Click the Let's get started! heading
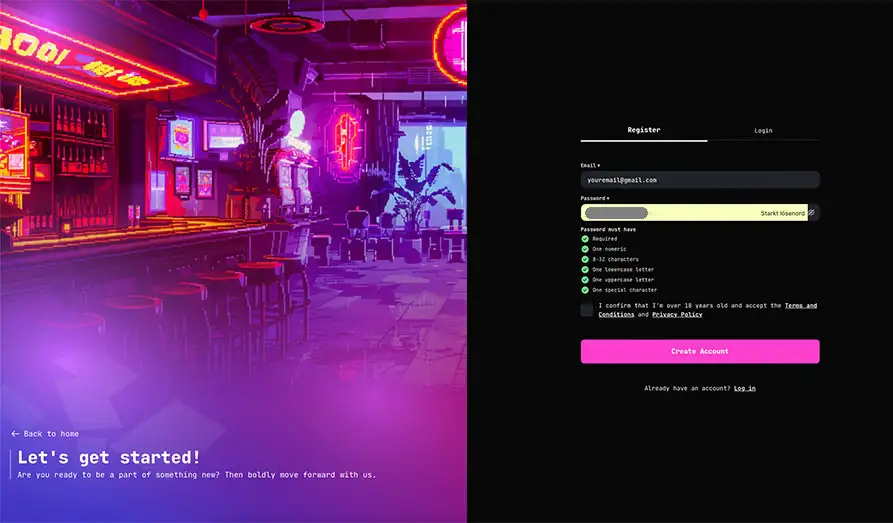Viewport: 893px width, 523px height. 109,457
